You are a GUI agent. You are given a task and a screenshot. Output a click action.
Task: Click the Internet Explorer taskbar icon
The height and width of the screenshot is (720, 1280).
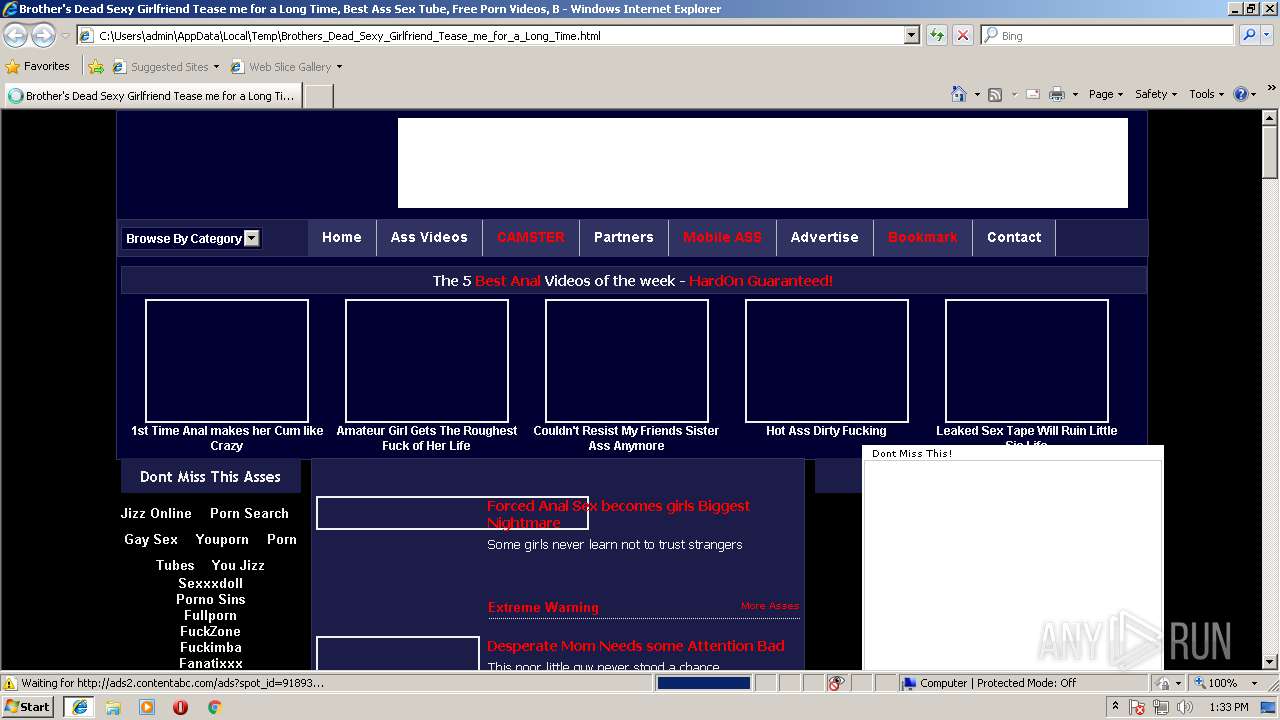[79, 707]
